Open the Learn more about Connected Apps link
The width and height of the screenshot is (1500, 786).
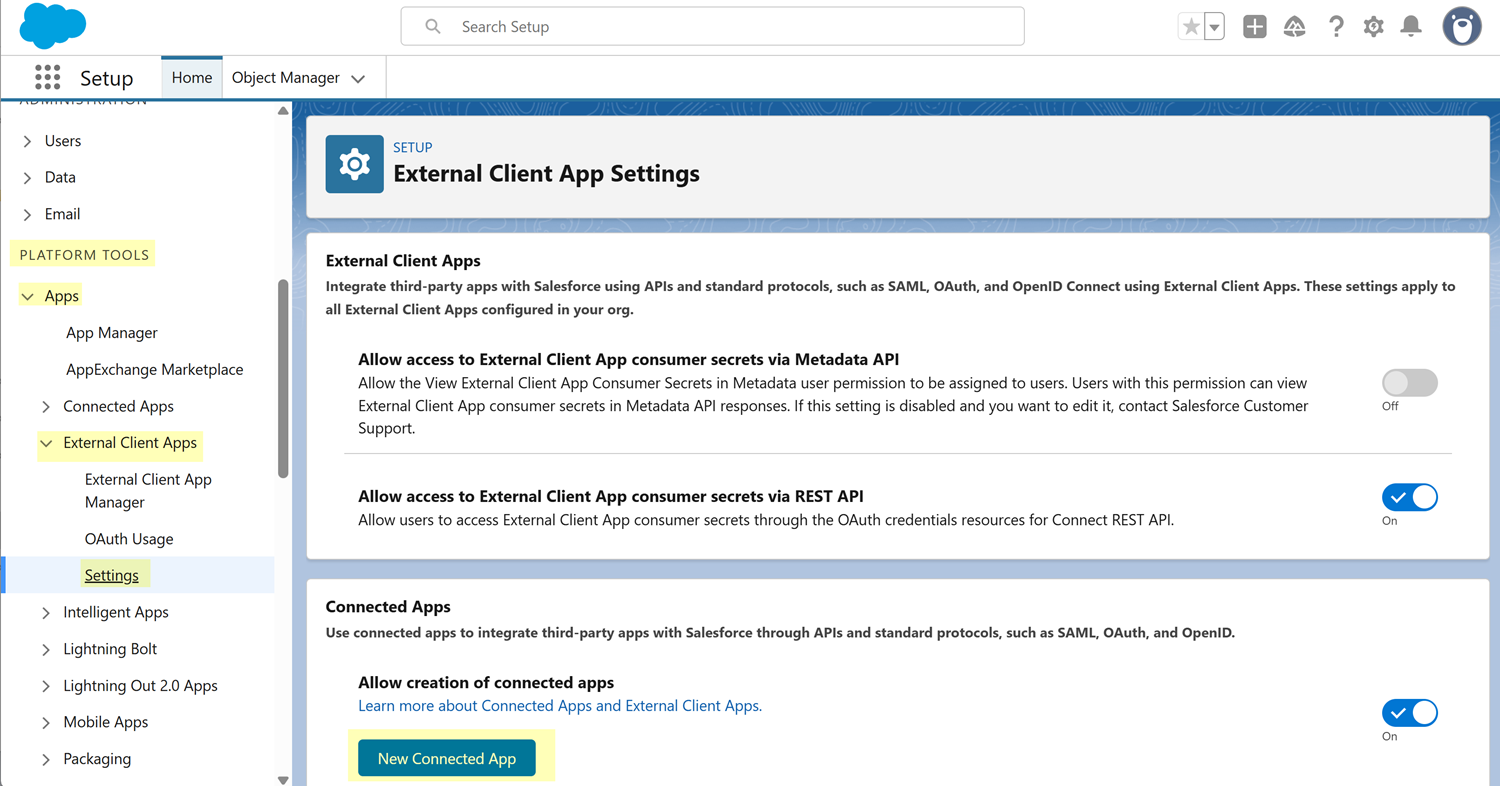[x=560, y=706]
